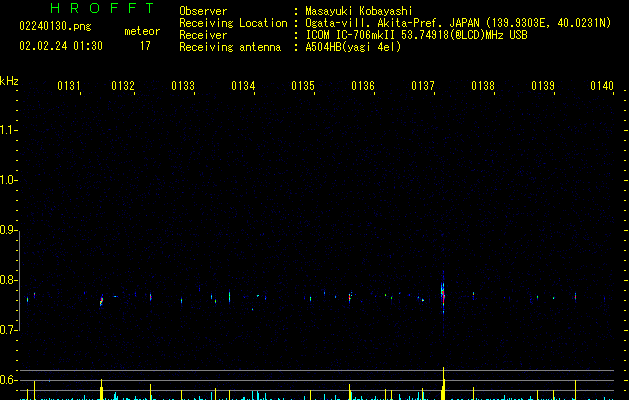
Task: Click the antenna A504HB(yagi 4el) text
Action: (353, 47)
